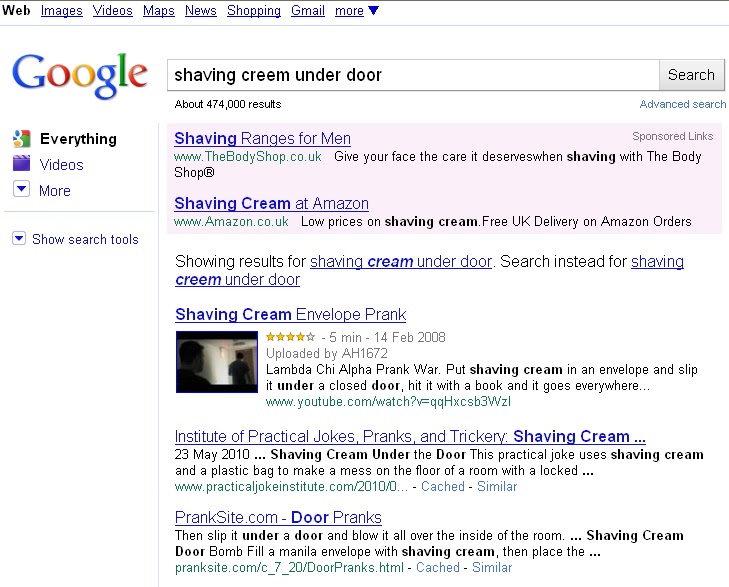729x587 pixels.
Task: Select Everything filter in sidebar
Action: point(78,139)
